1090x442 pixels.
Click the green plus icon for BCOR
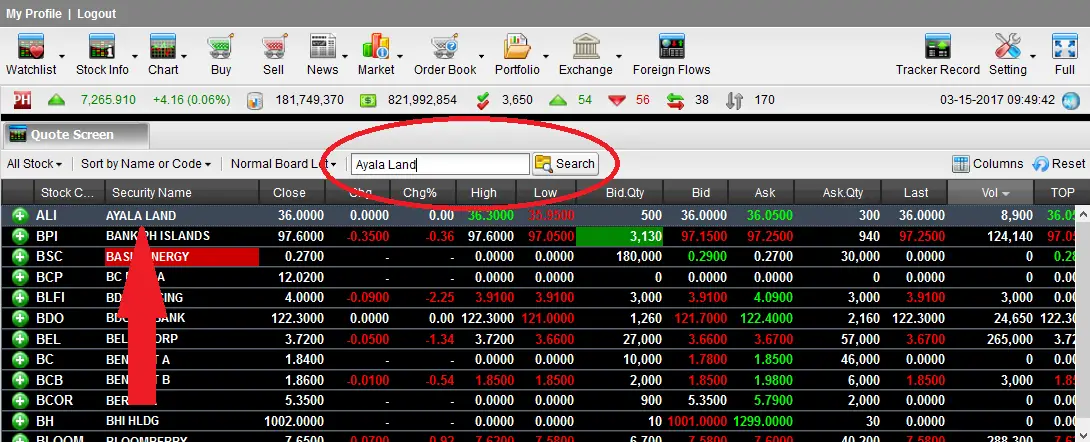click(20, 401)
